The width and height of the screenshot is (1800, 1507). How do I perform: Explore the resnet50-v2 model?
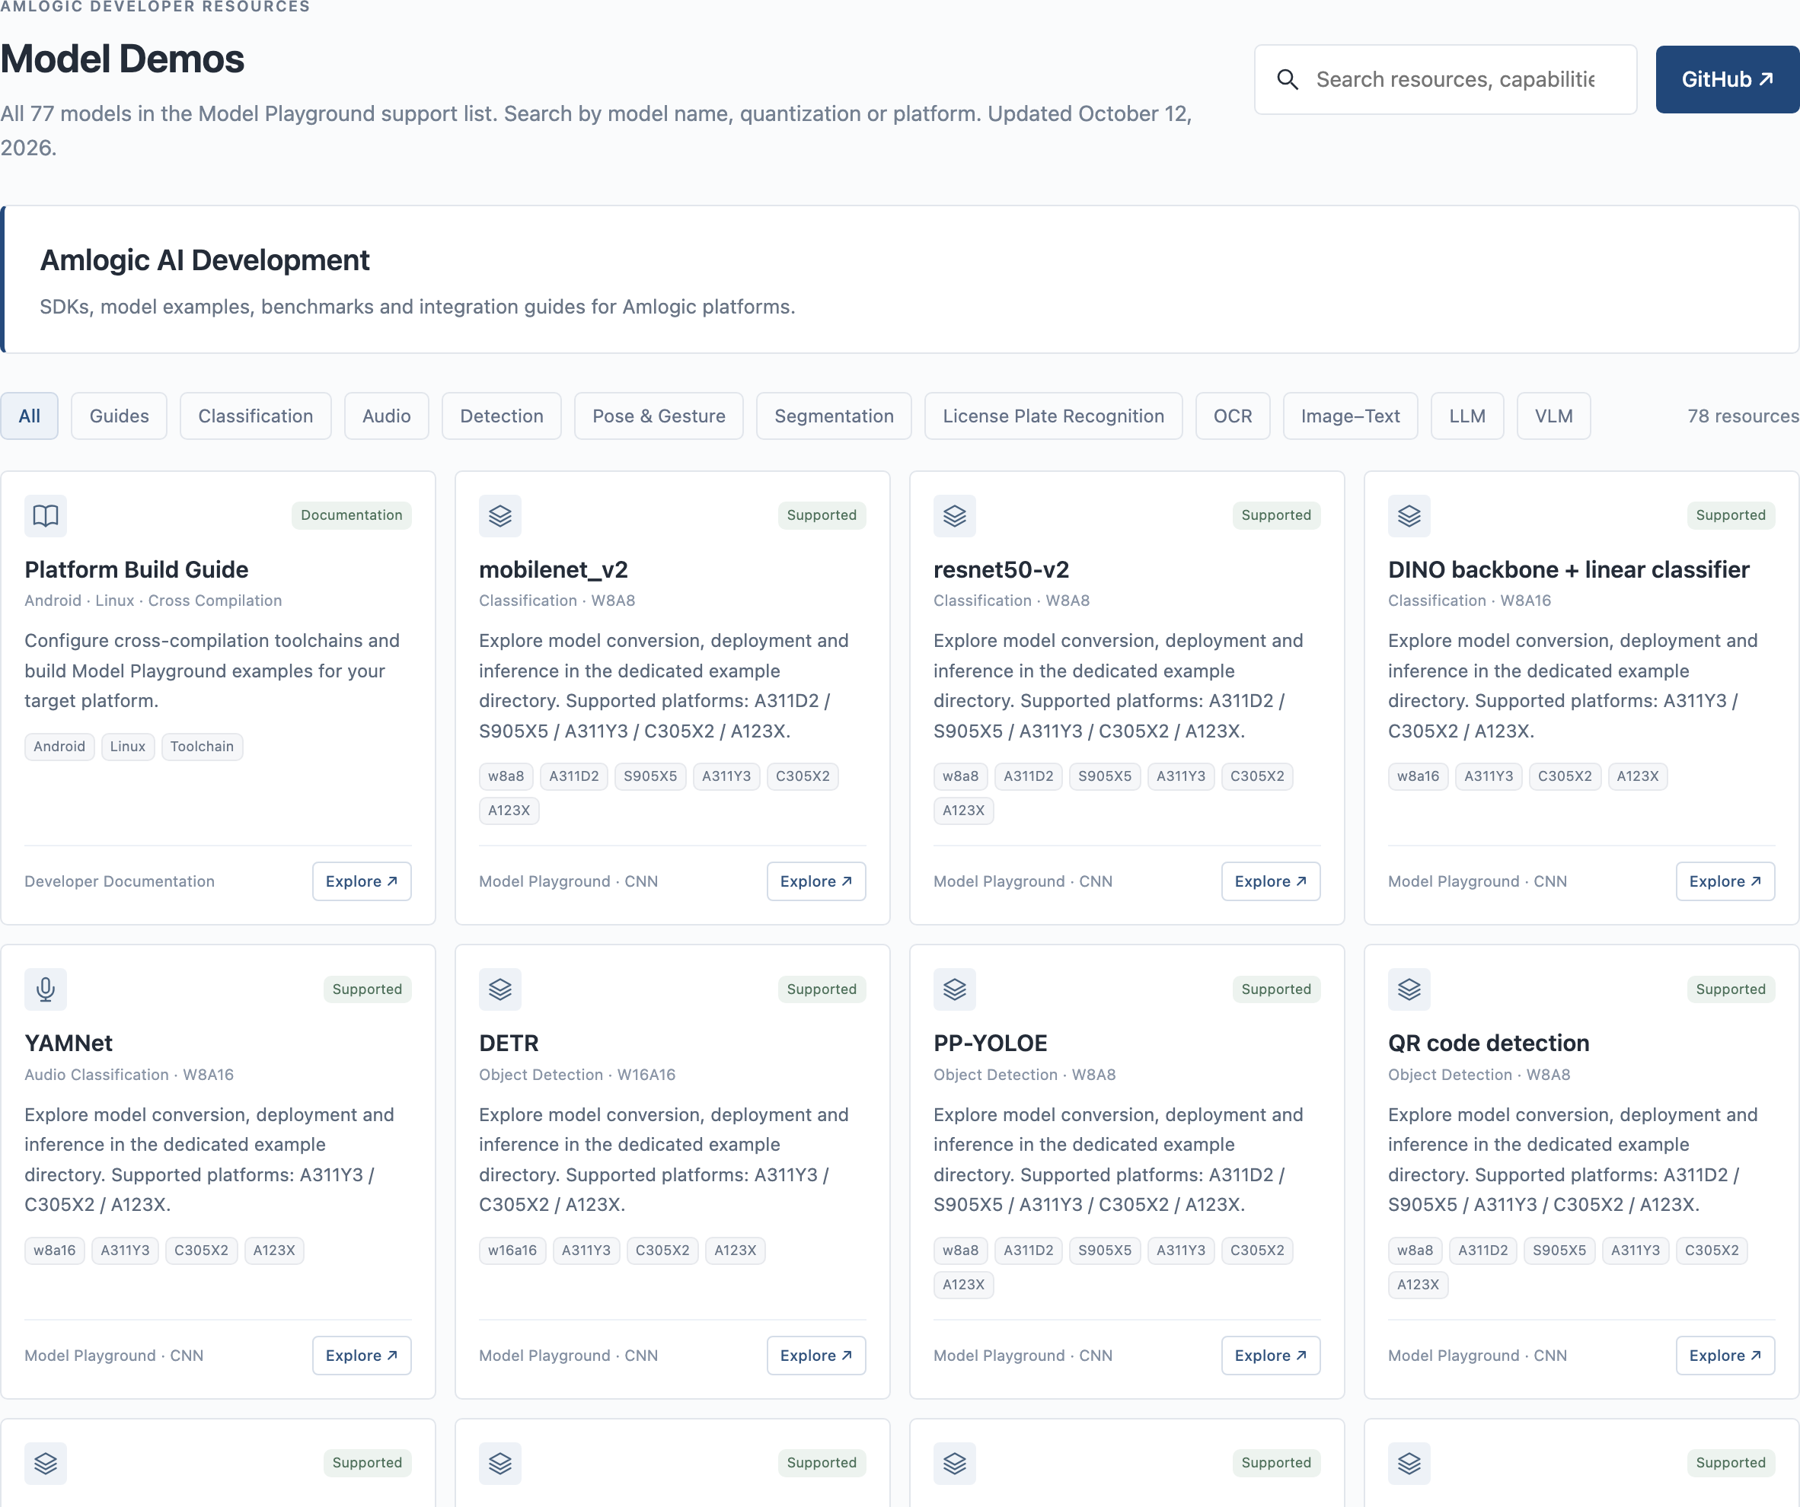[1271, 881]
